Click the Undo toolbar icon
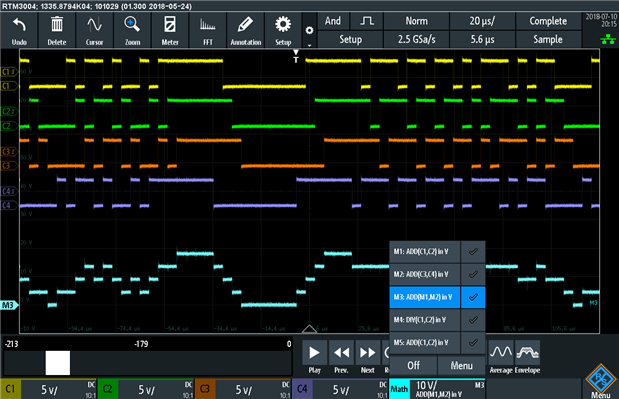 [x=19, y=30]
